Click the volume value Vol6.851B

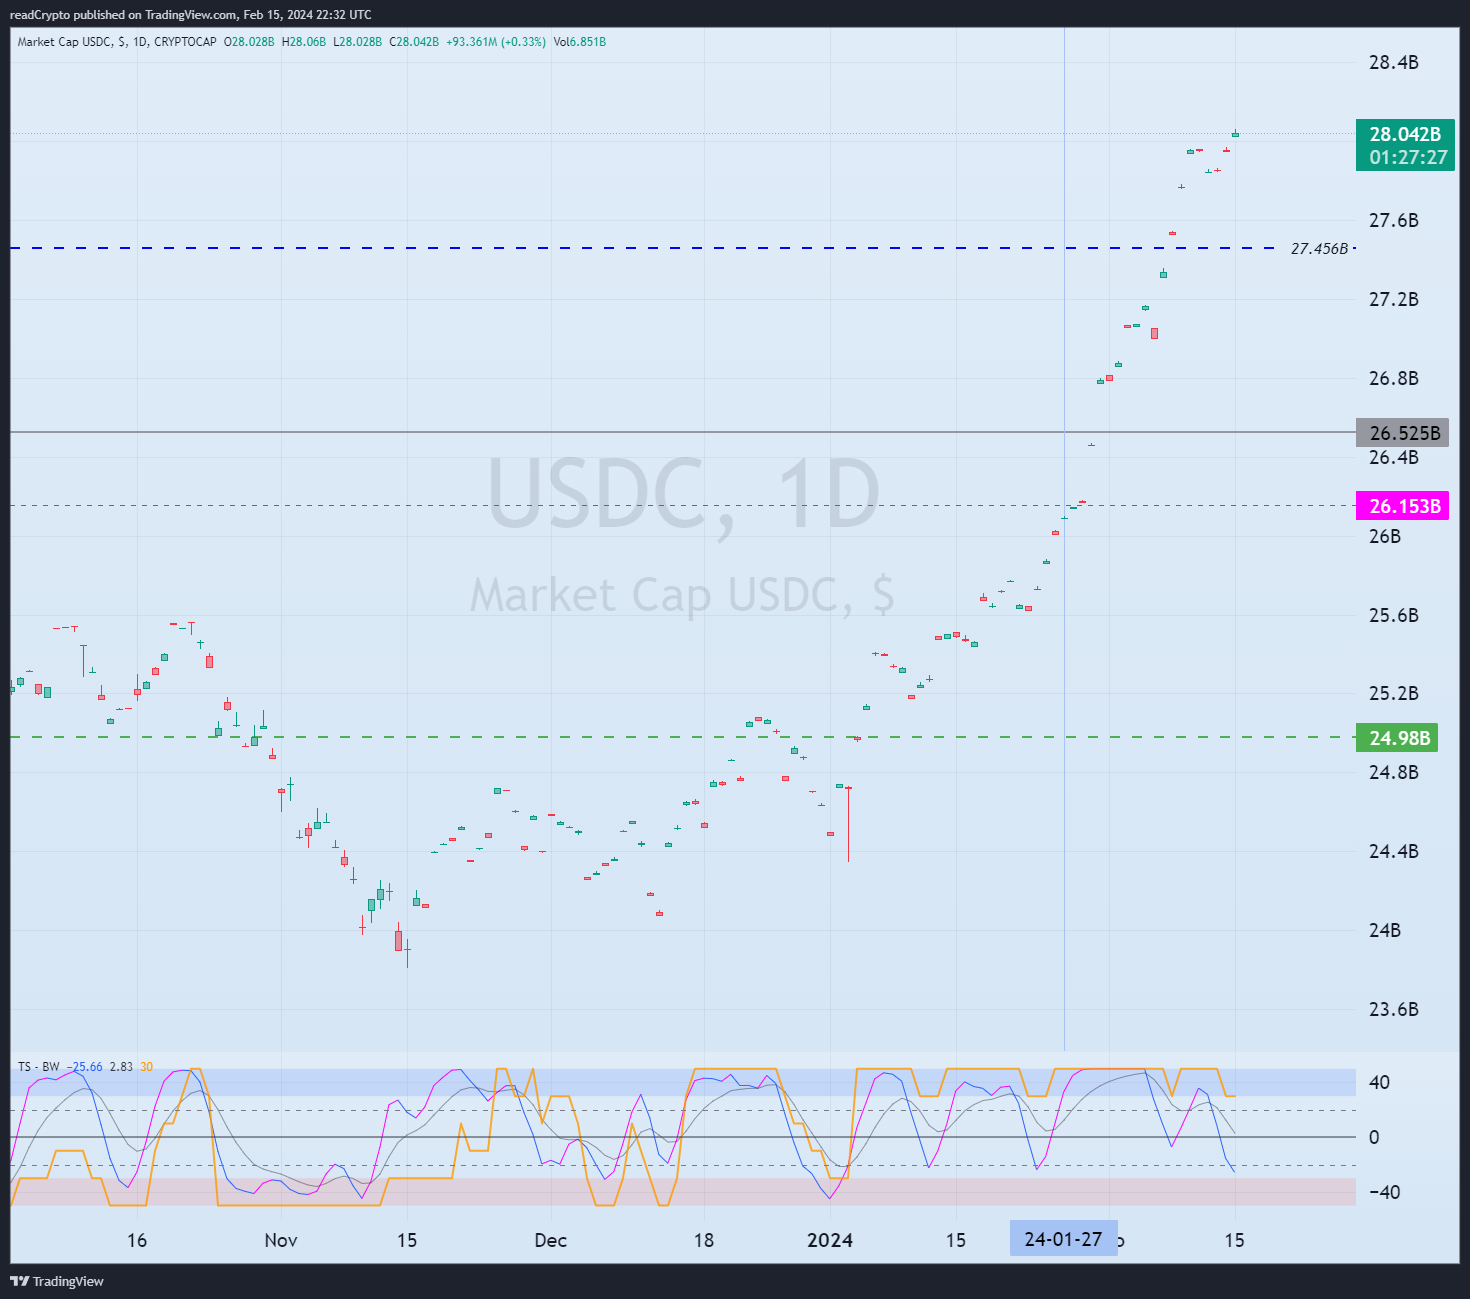click(x=580, y=42)
